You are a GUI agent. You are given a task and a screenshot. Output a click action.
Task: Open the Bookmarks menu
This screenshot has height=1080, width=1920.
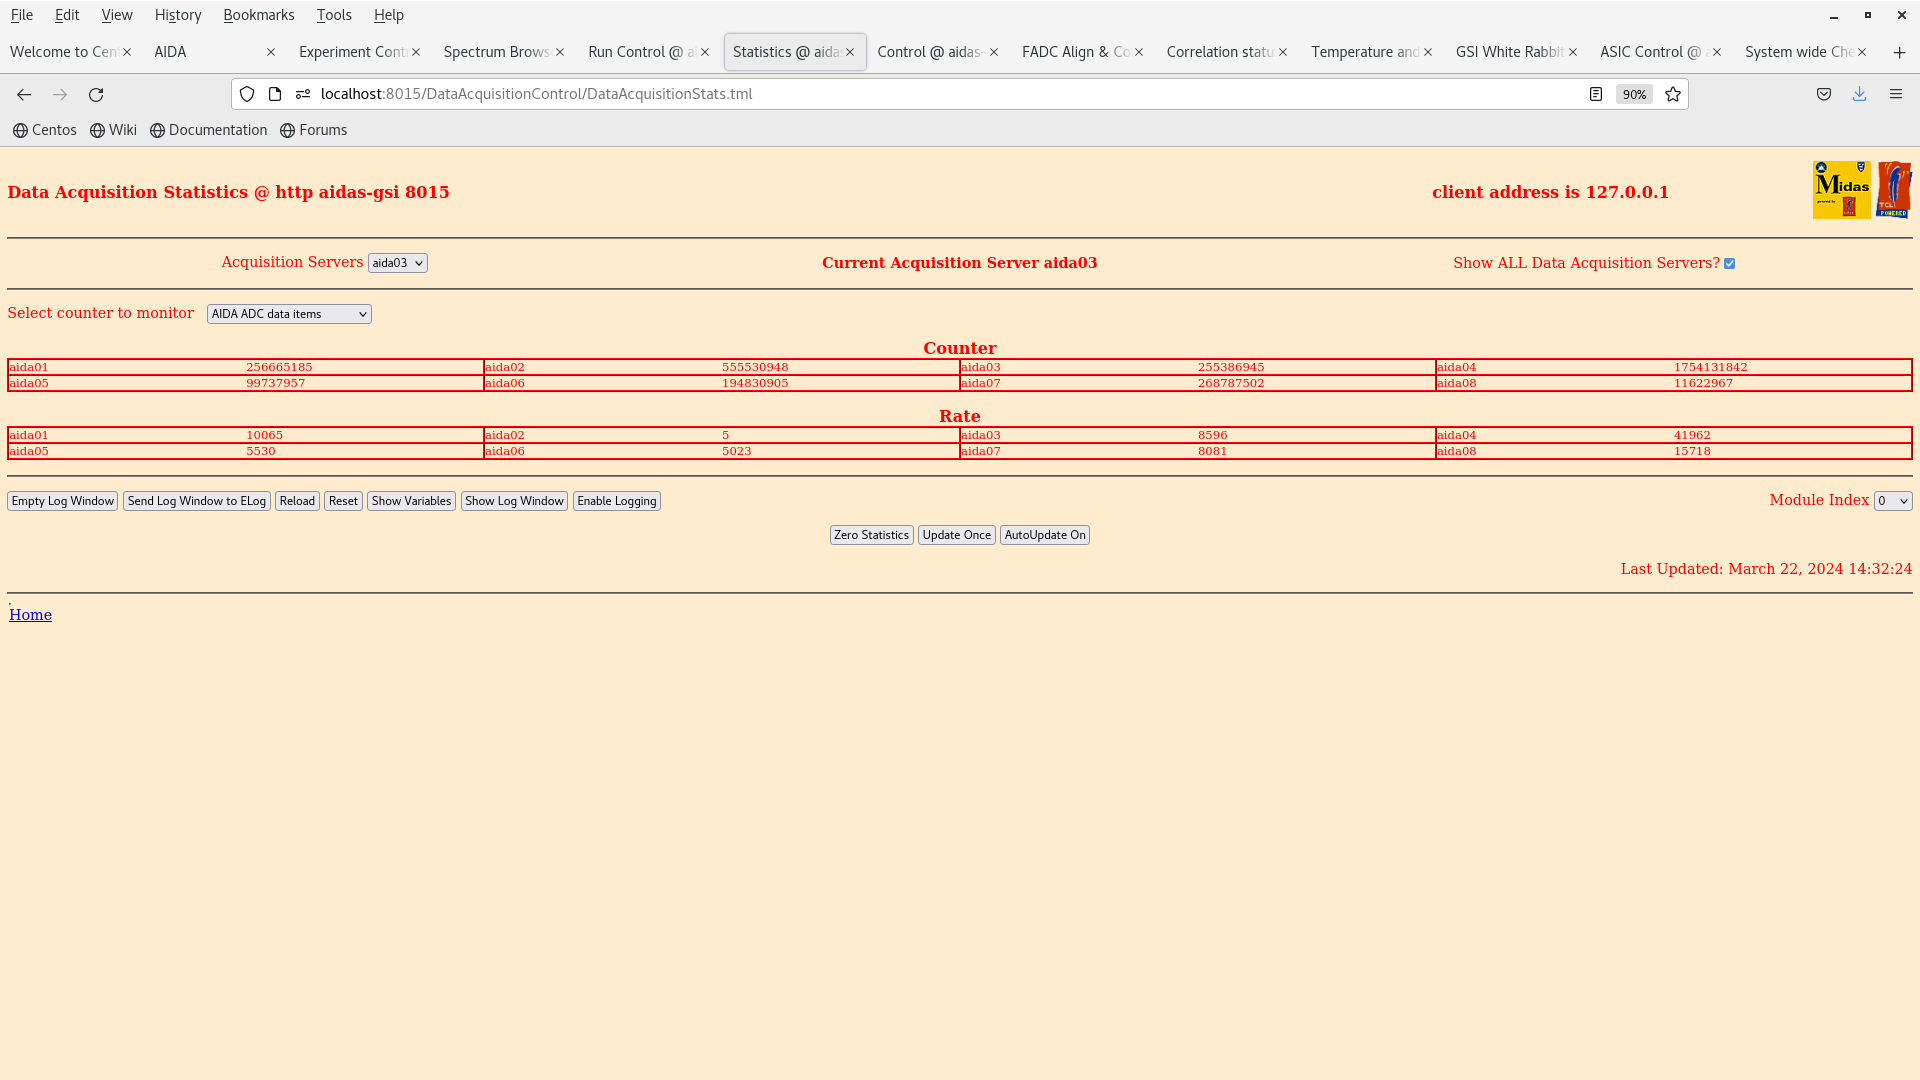click(x=258, y=15)
